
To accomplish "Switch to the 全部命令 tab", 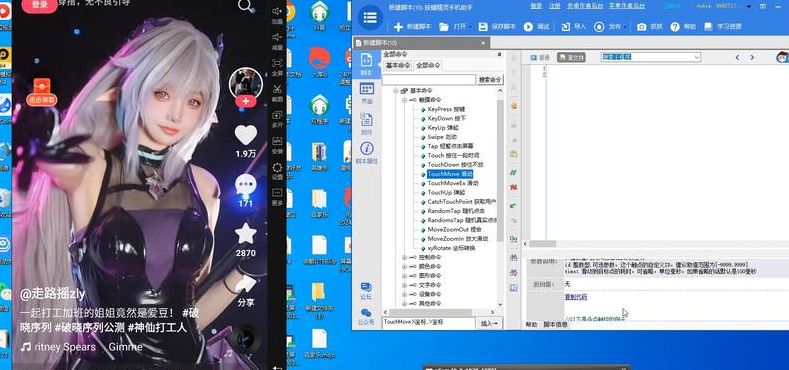I will [428, 65].
